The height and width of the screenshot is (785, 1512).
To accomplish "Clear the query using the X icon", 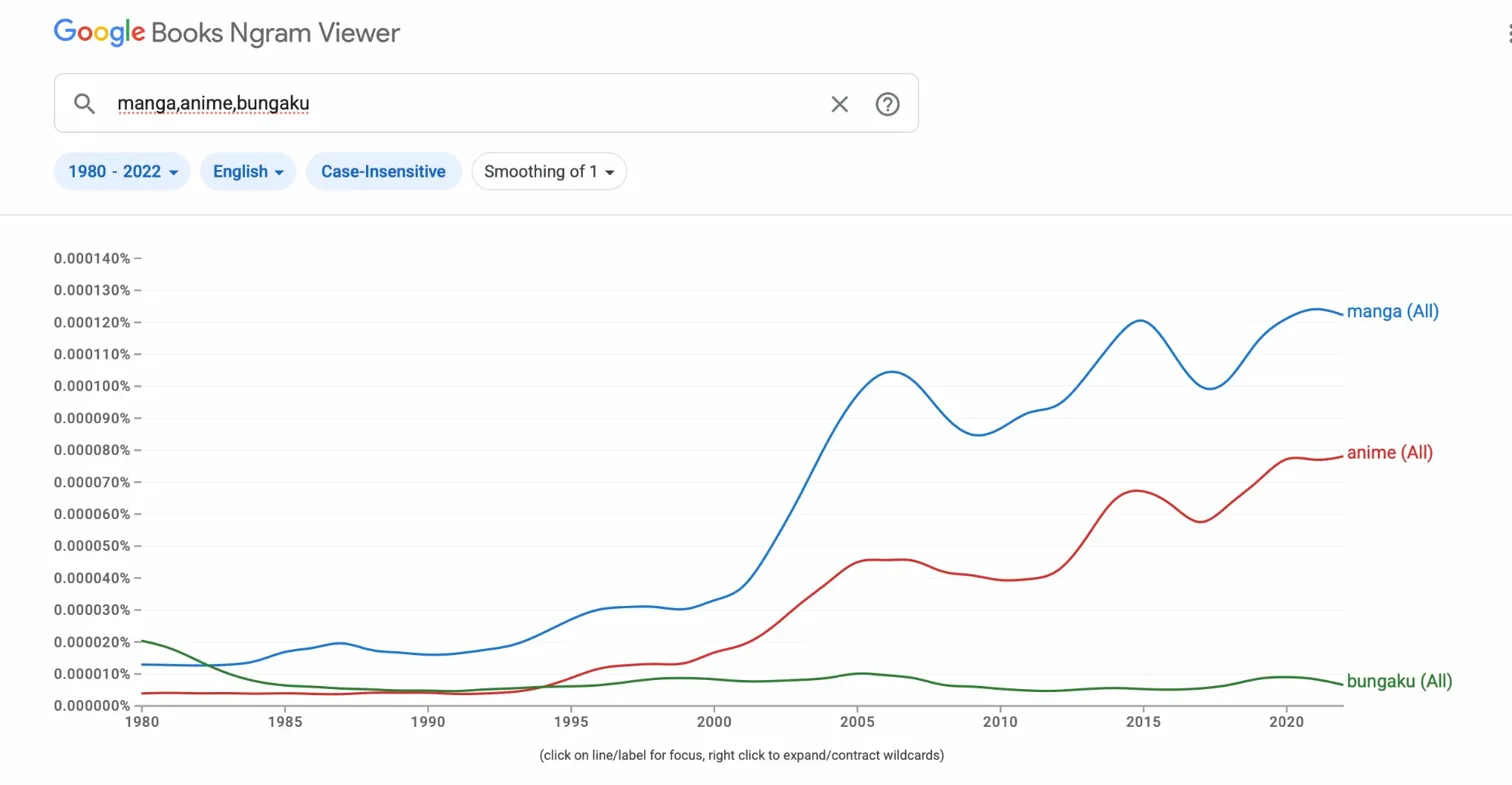I will [839, 103].
